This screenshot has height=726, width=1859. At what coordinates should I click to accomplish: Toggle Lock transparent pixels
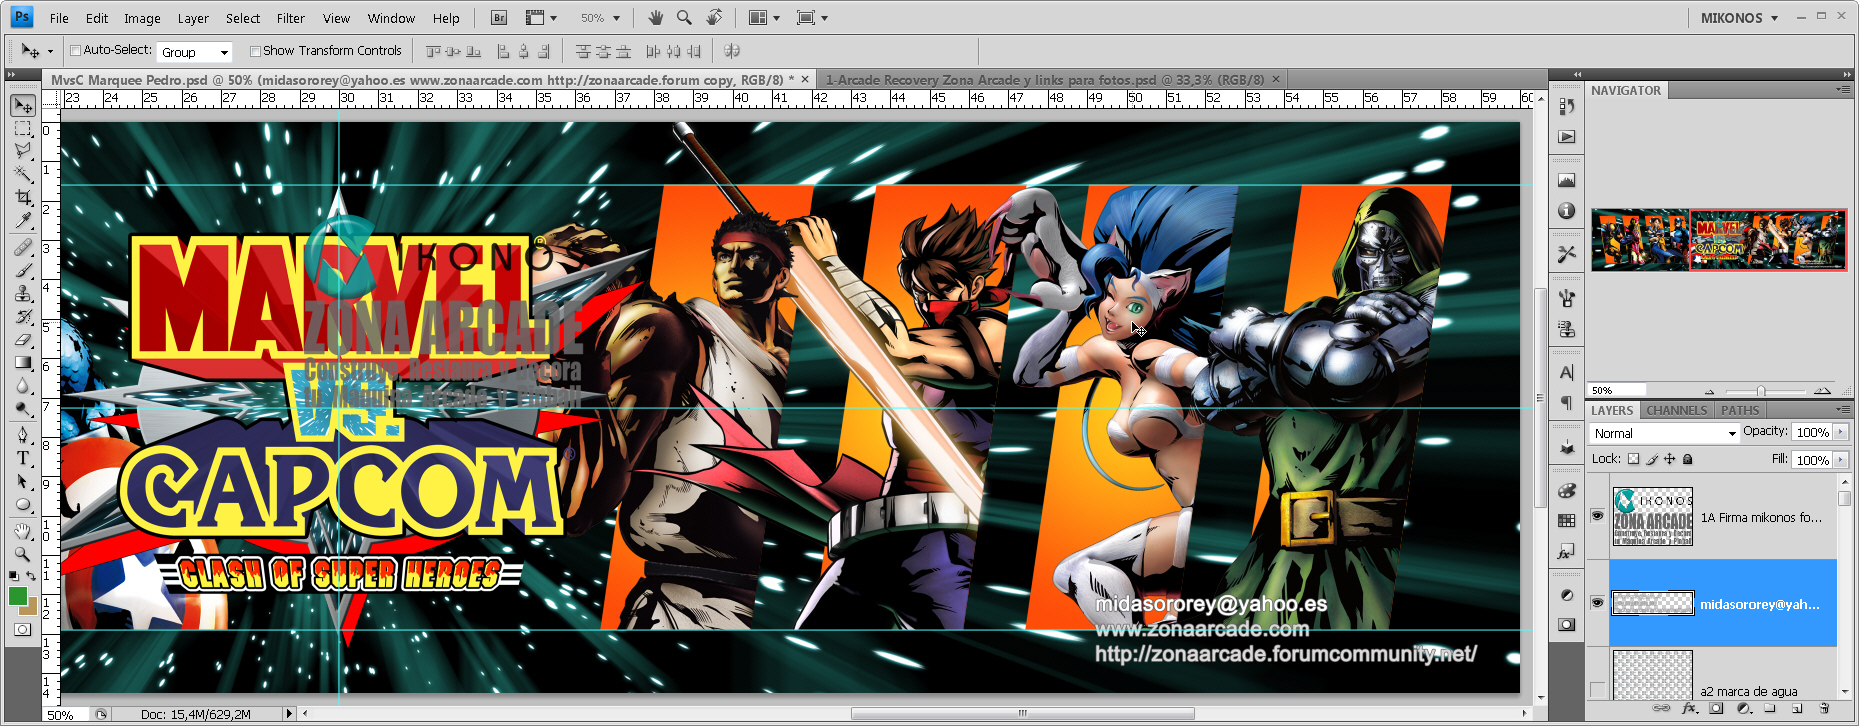pos(1633,459)
